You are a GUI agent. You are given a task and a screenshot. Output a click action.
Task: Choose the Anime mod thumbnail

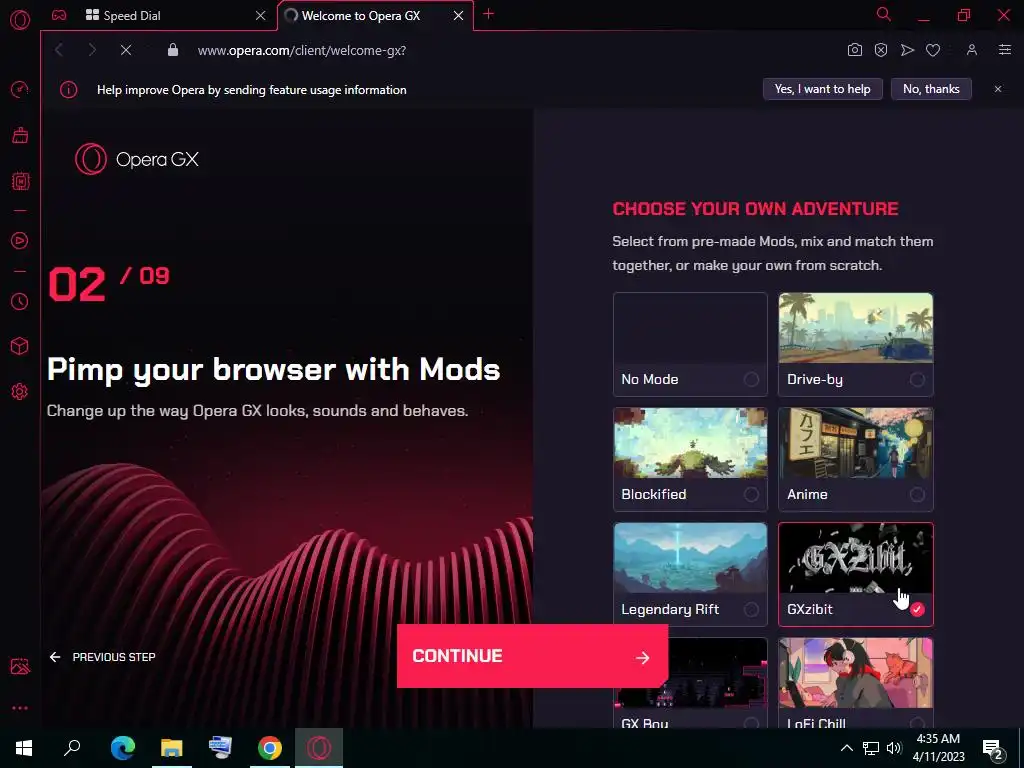click(856, 443)
